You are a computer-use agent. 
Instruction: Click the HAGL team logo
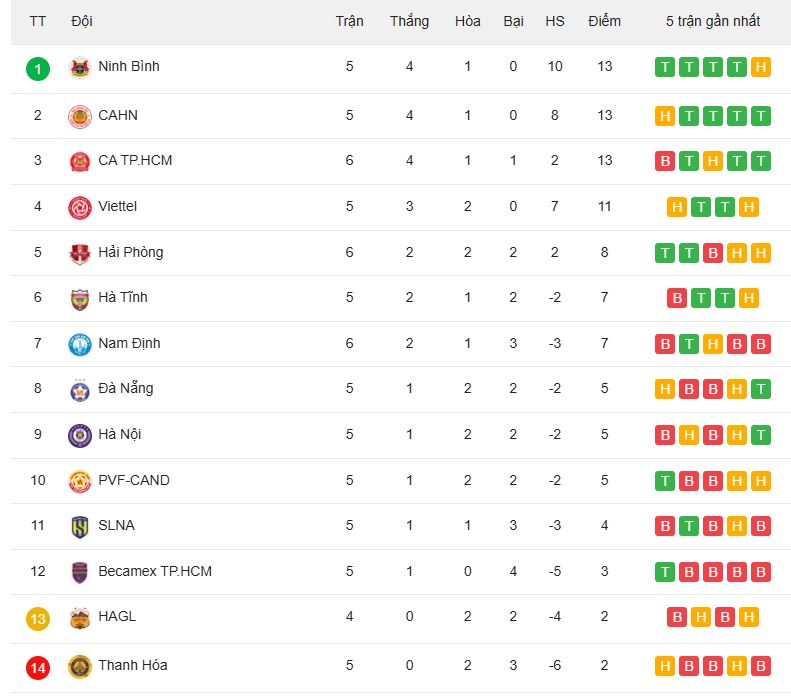pos(80,618)
